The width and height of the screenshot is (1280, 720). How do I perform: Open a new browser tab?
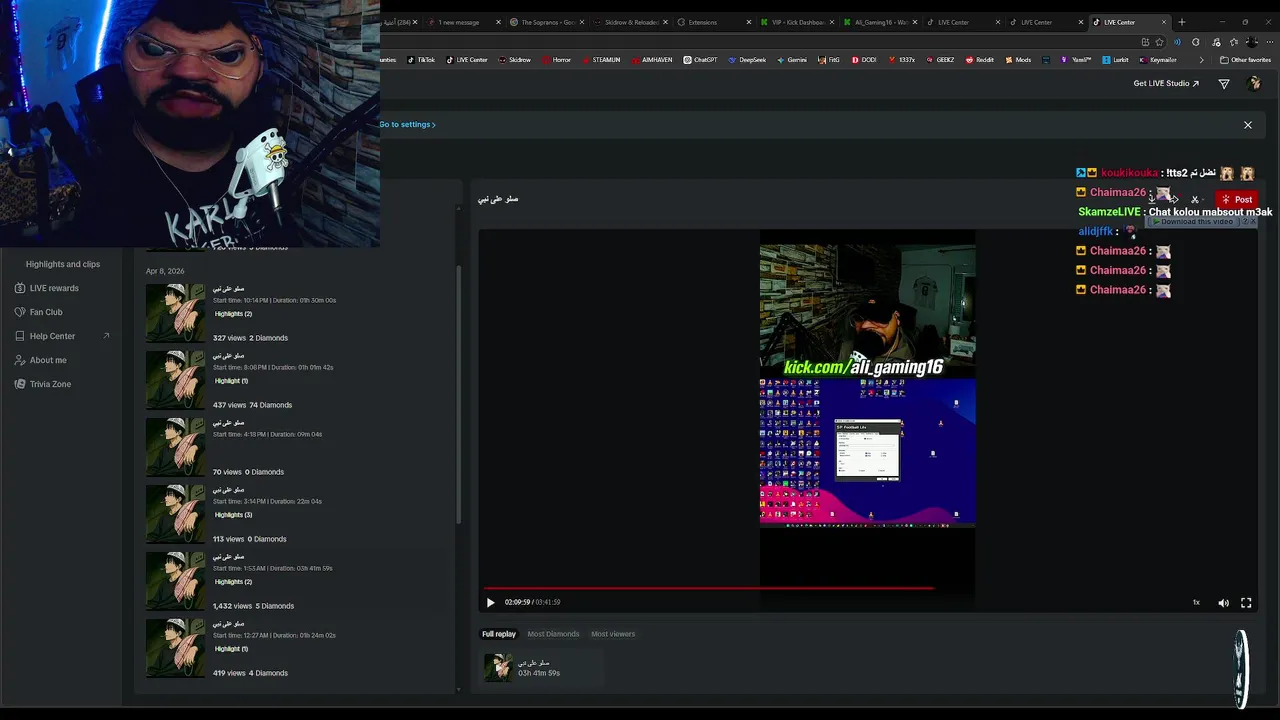coord(1182,22)
